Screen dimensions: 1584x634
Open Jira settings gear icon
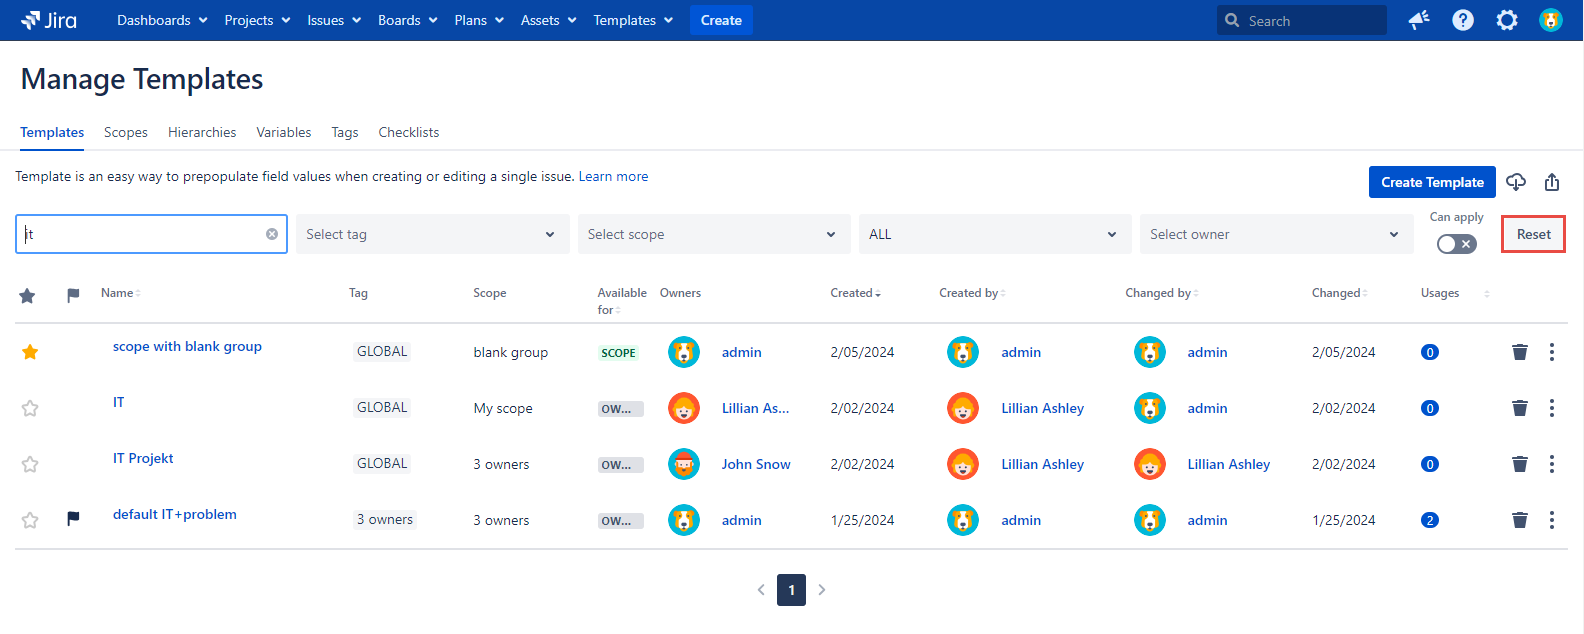click(x=1507, y=20)
